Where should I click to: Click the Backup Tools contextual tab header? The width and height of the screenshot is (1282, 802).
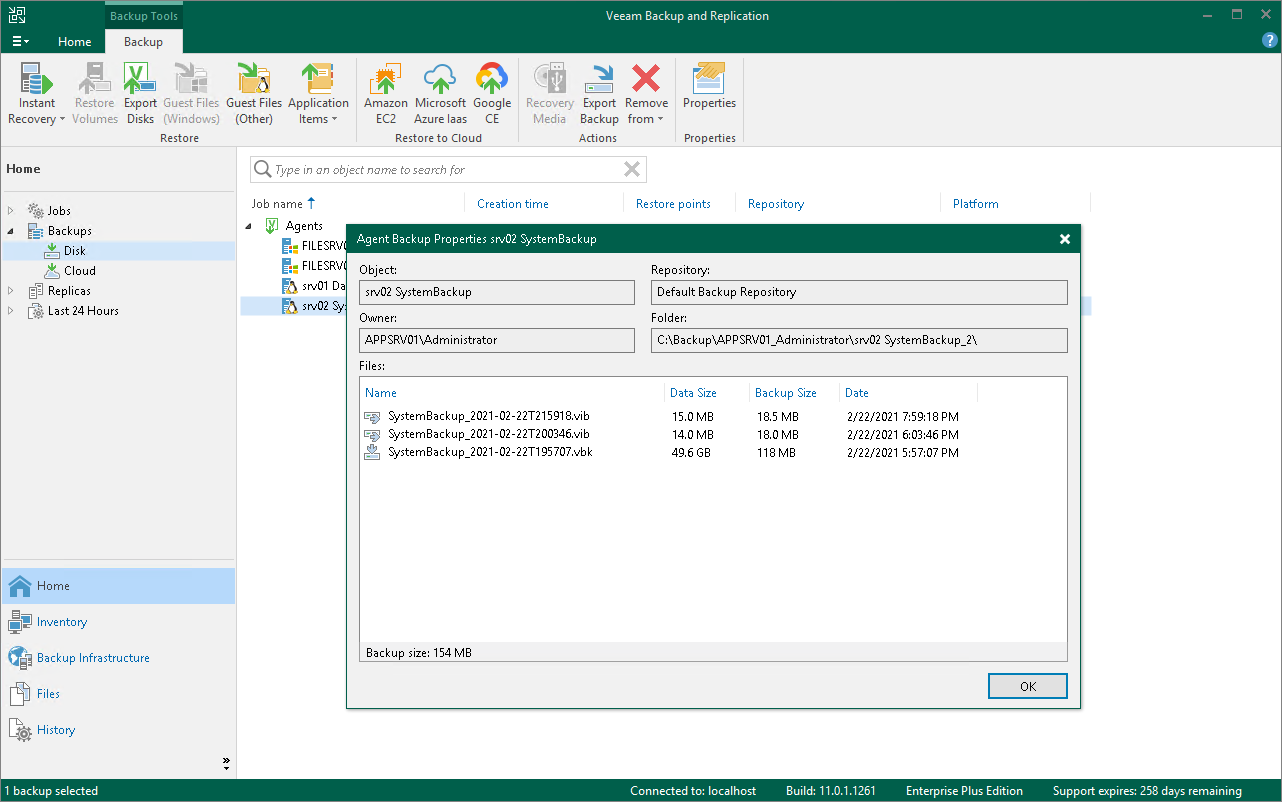pyautogui.click(x=143, y=16)
